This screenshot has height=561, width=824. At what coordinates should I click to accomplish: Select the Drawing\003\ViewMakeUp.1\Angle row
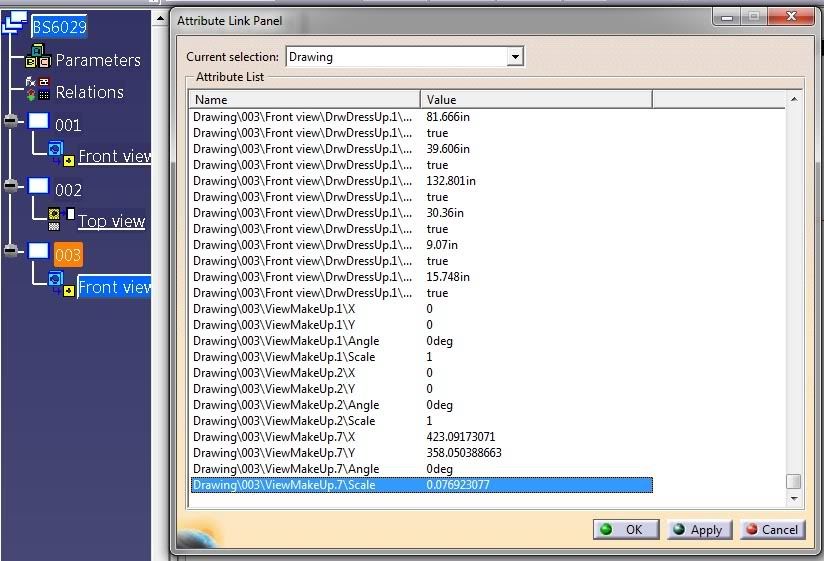(x=421, y=341)
